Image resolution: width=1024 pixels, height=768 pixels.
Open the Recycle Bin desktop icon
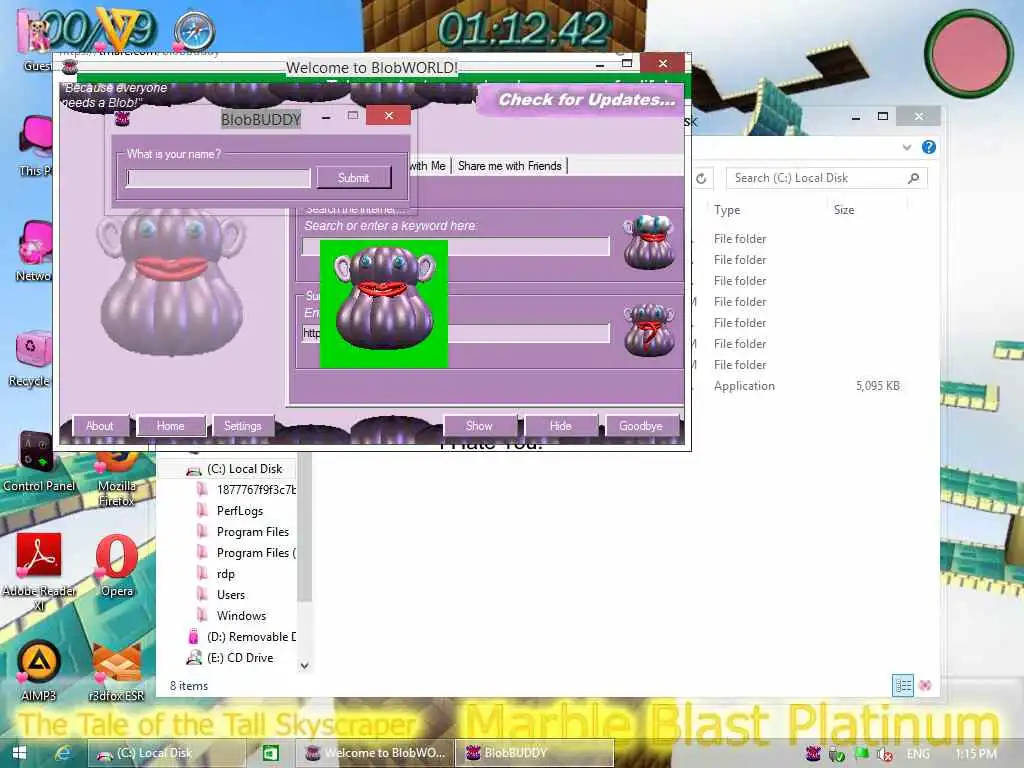[31, 358]
